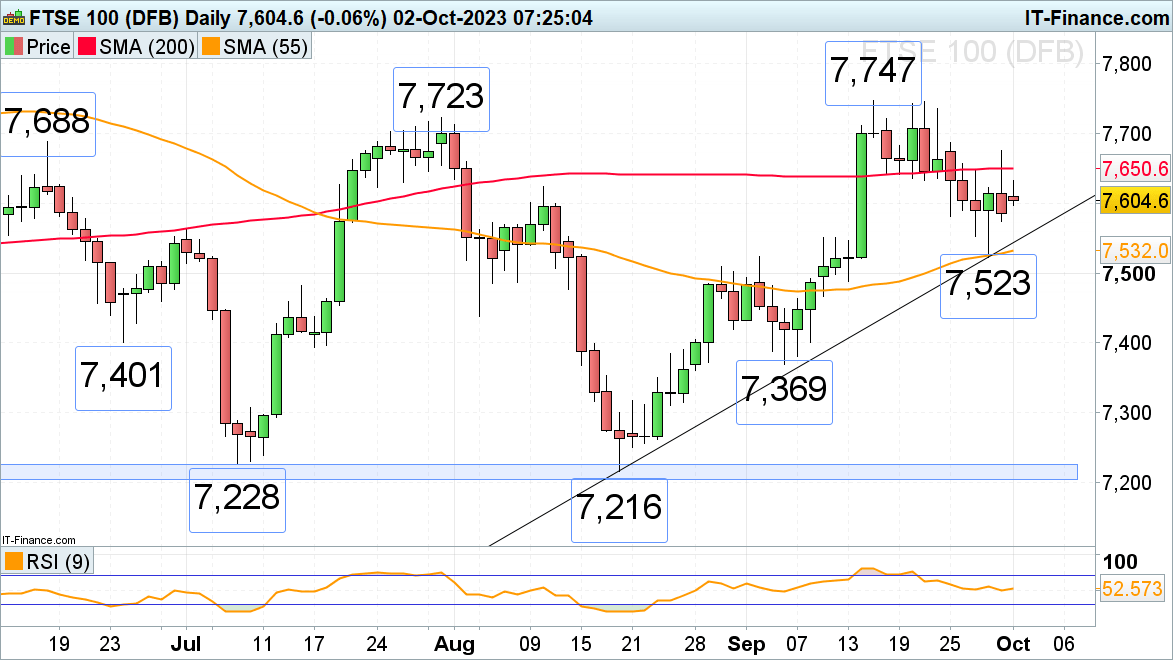This screenshot has width=1173, height=660.
Task: Select the SMA (200) legend label
Action: [147, 46]
